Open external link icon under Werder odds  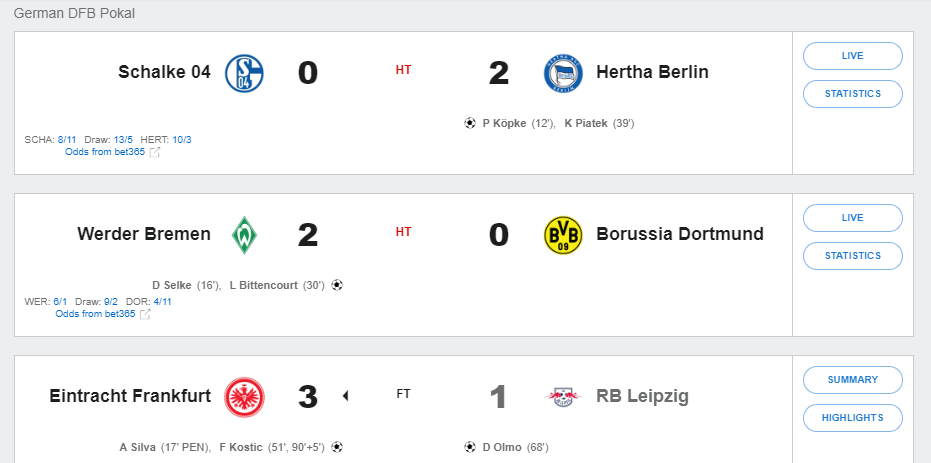click(x=145, y=314)
